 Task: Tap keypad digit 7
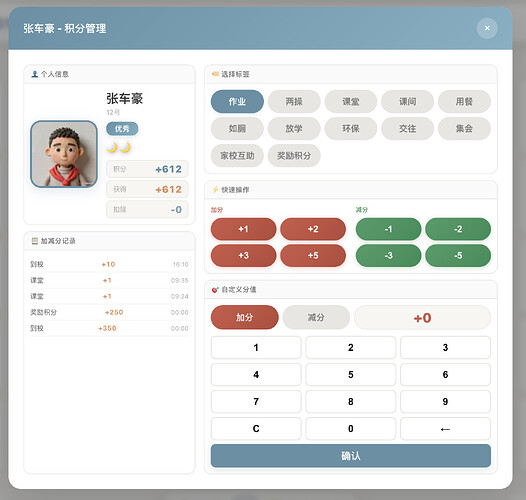256,402
